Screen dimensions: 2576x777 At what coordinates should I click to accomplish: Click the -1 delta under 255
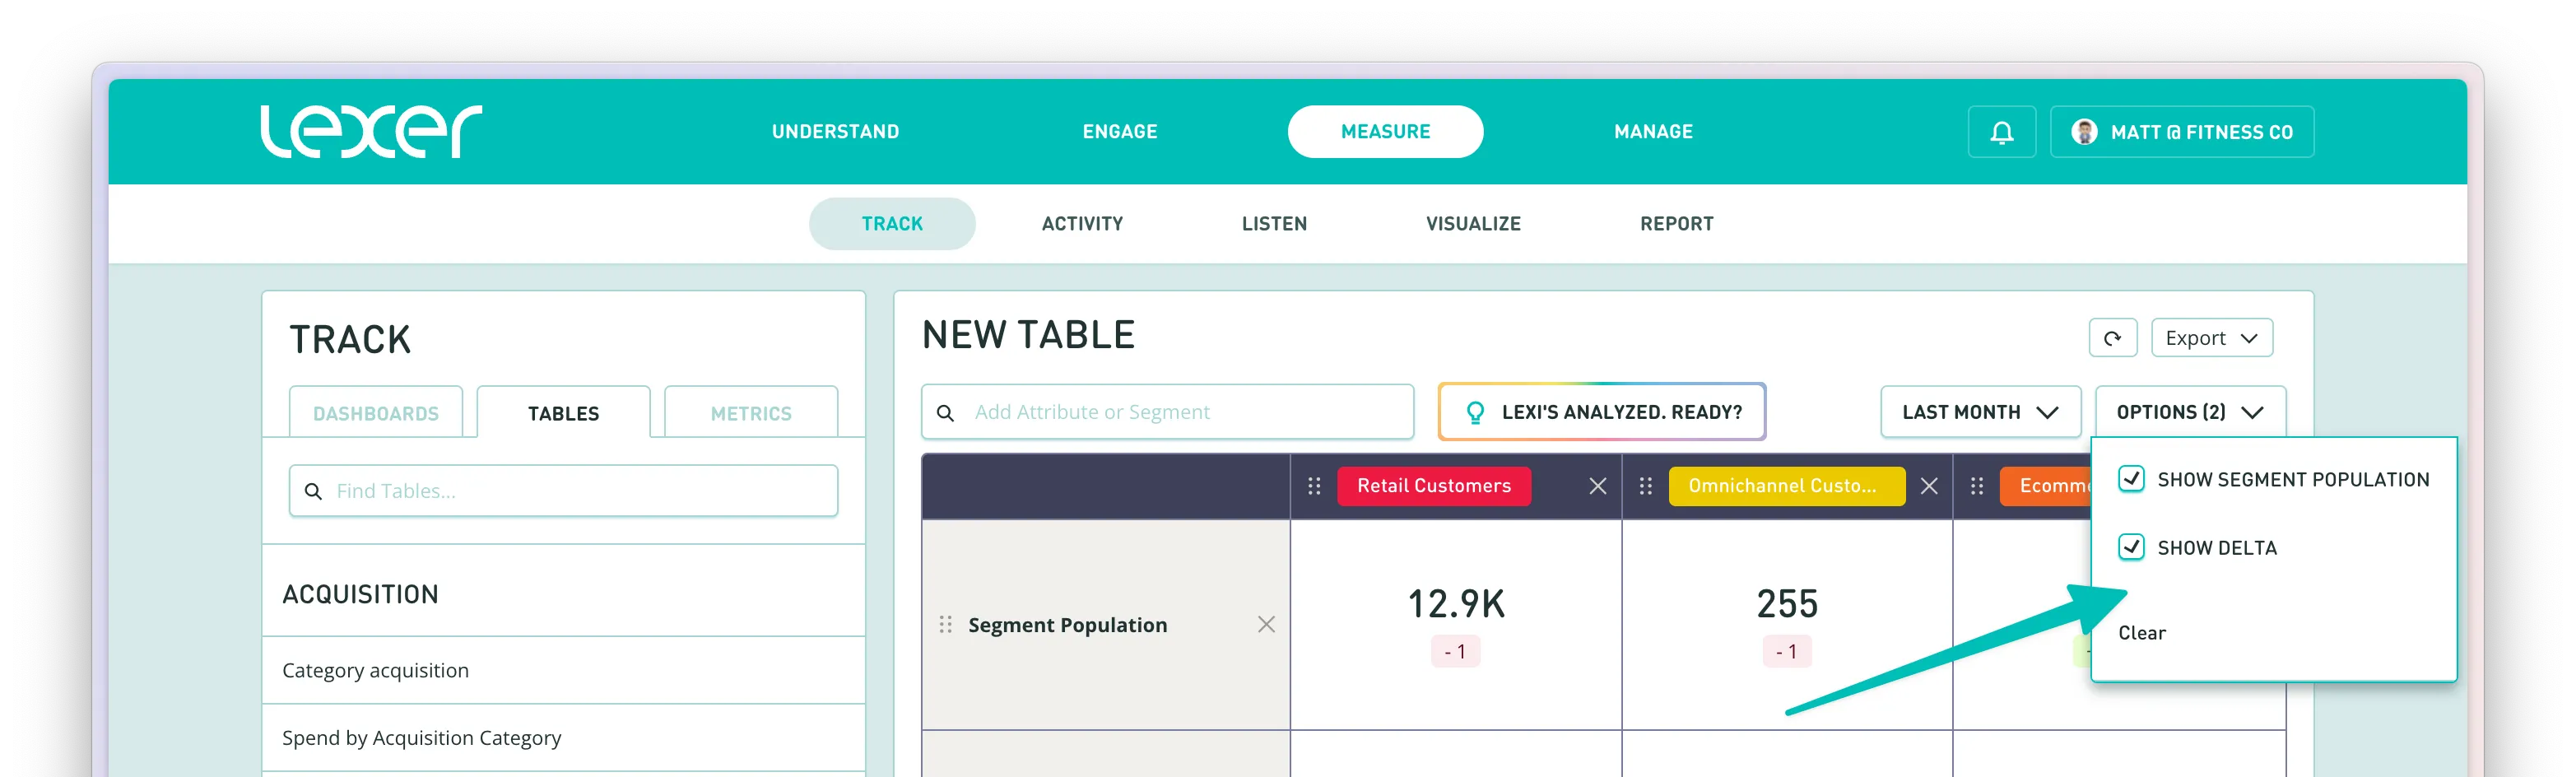[x=1786, y=652]
